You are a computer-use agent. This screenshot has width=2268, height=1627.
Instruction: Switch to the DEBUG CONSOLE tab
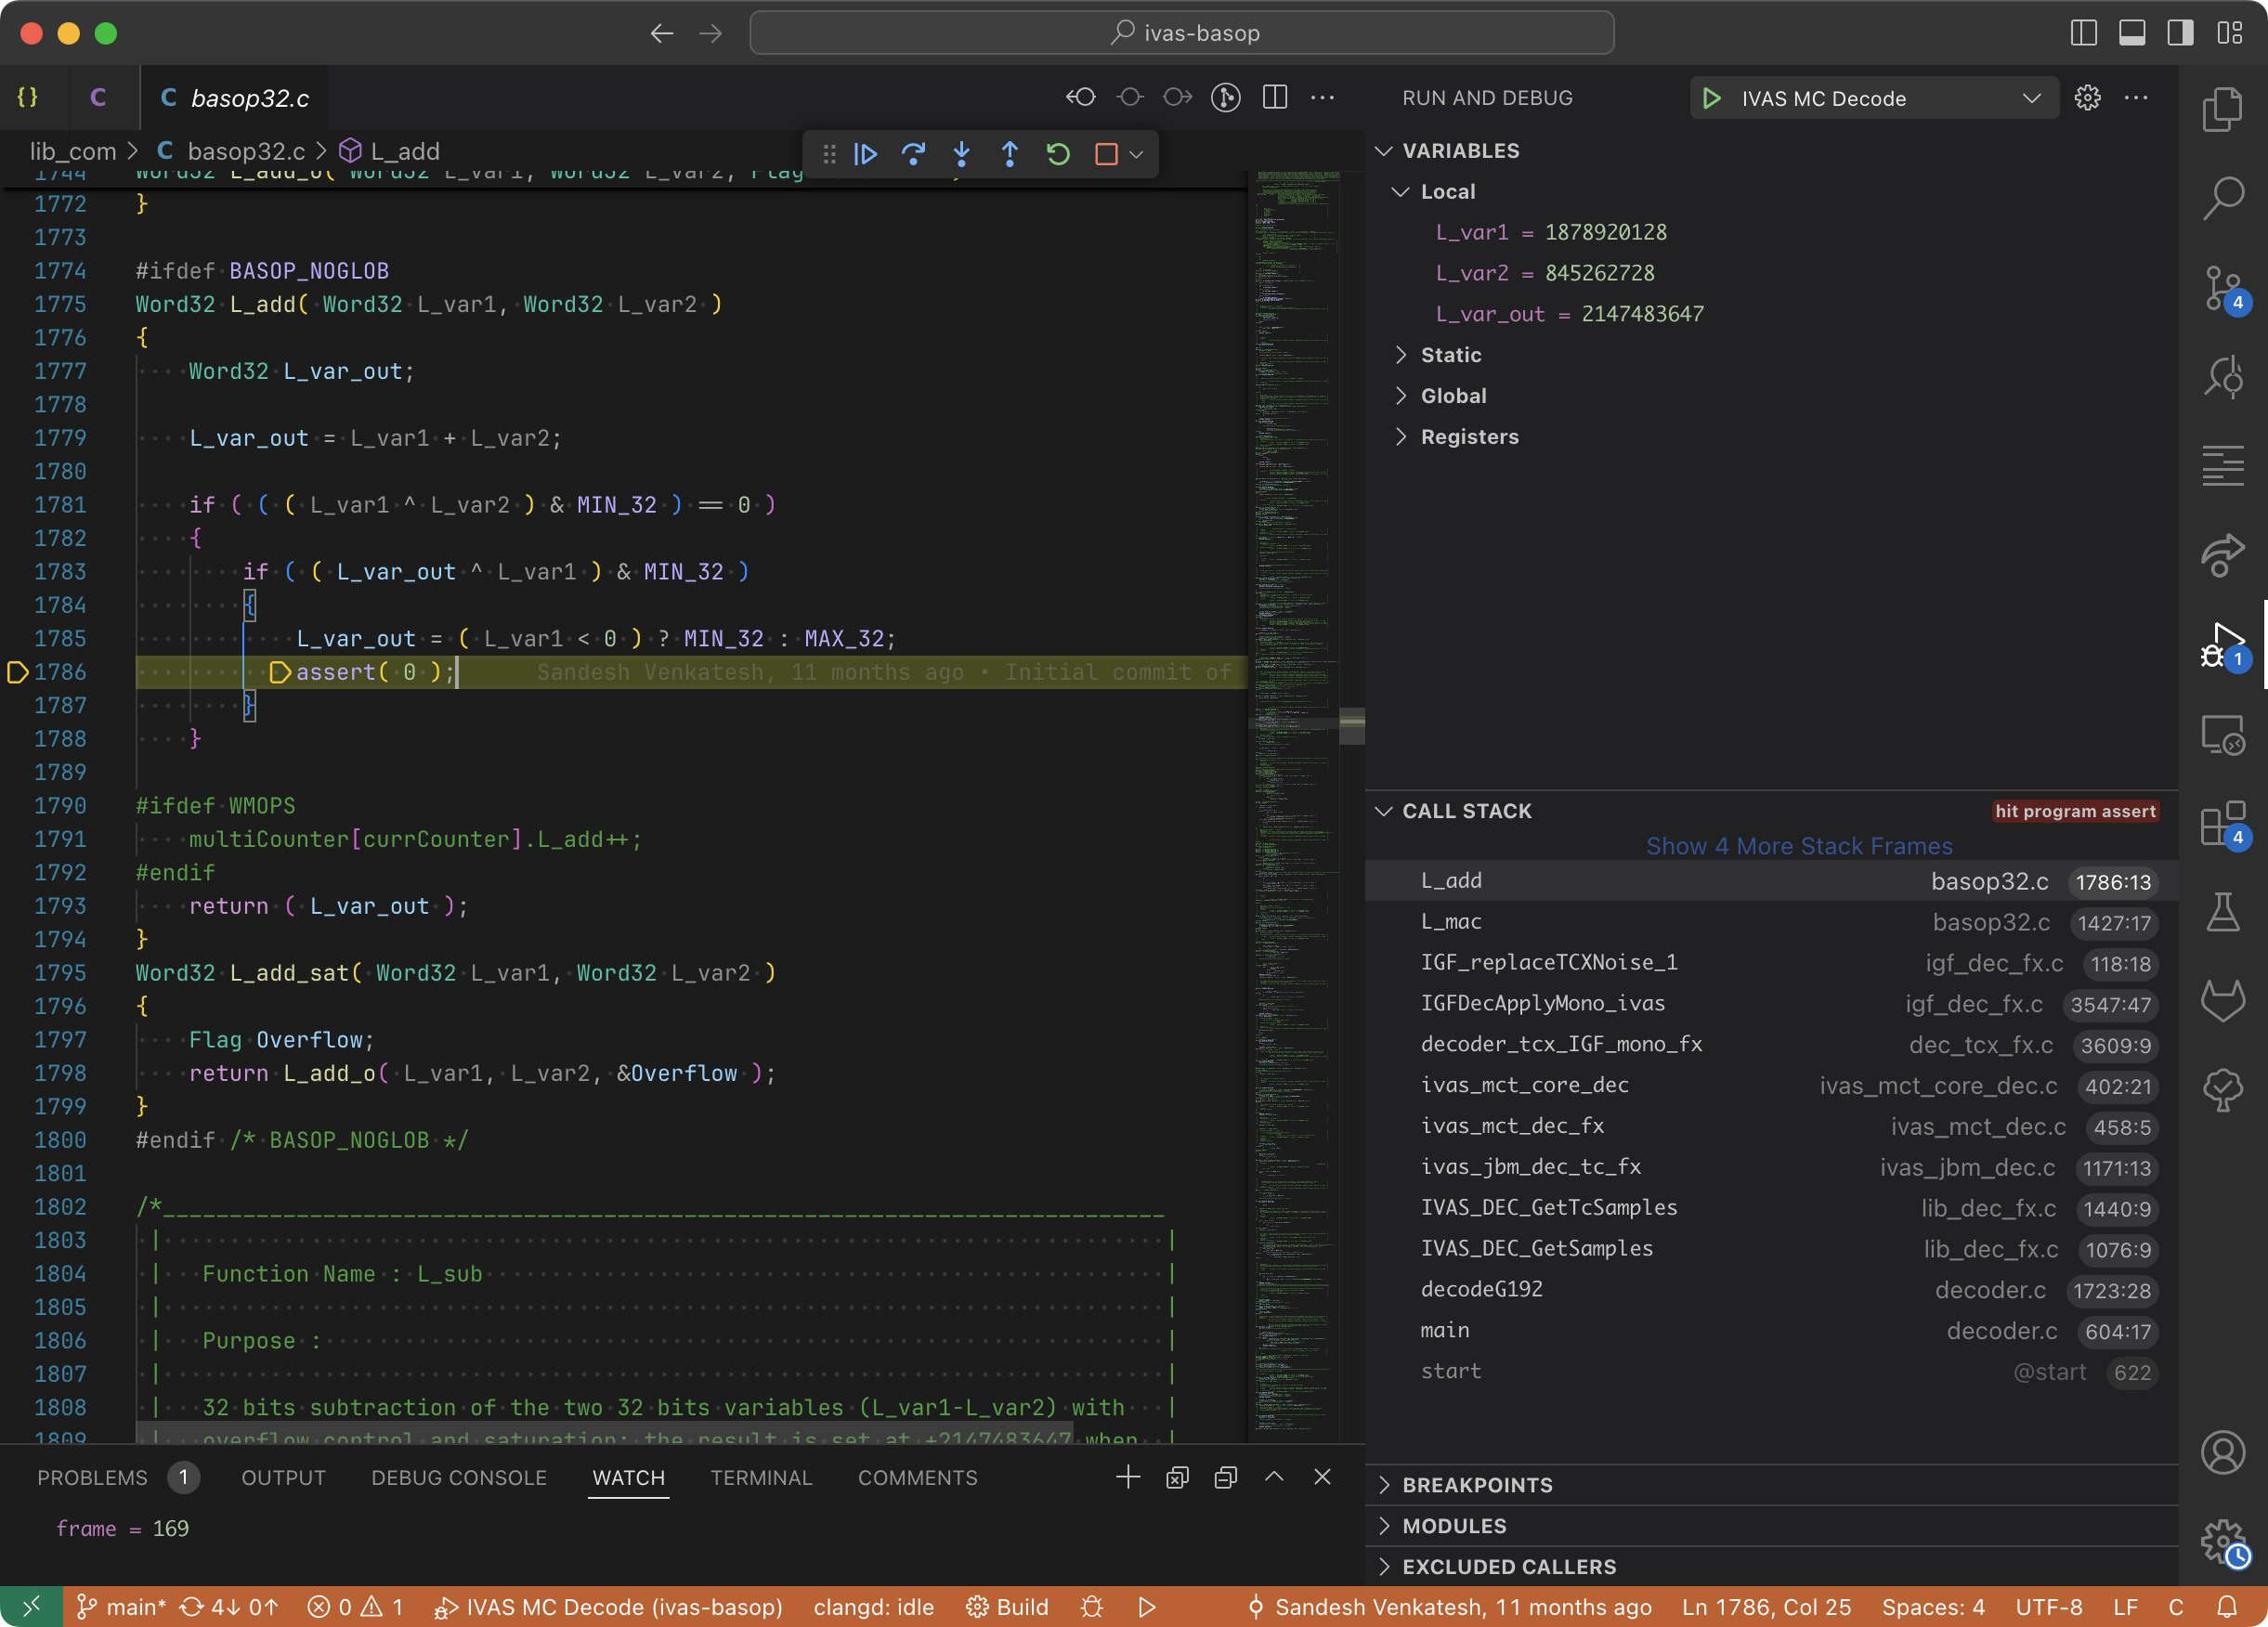pos(458,1478)
